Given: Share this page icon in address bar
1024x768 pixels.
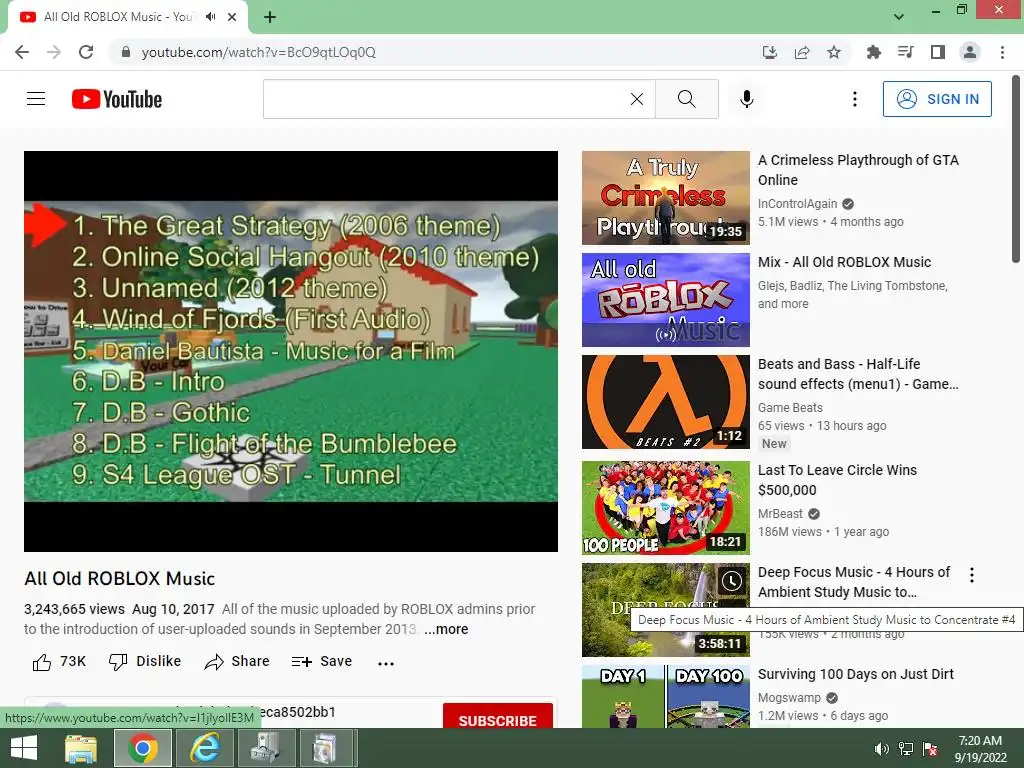Looking at the screenshot, I should tap(802, 52).
